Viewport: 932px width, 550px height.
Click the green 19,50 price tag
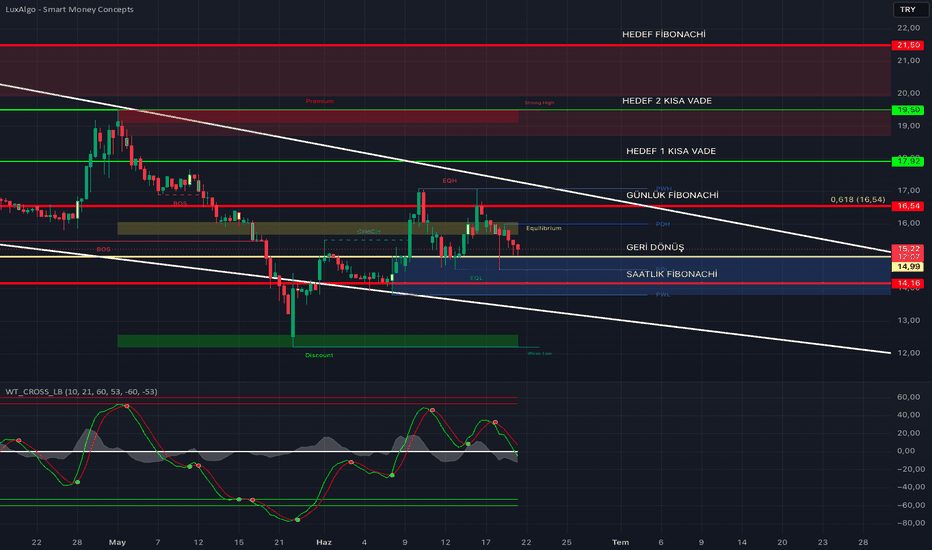908,110
